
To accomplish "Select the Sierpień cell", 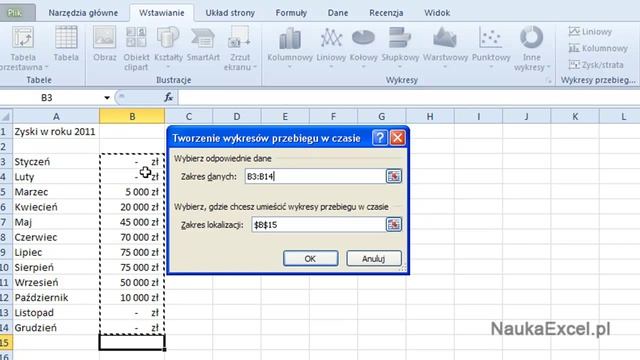I will (56, 267).
